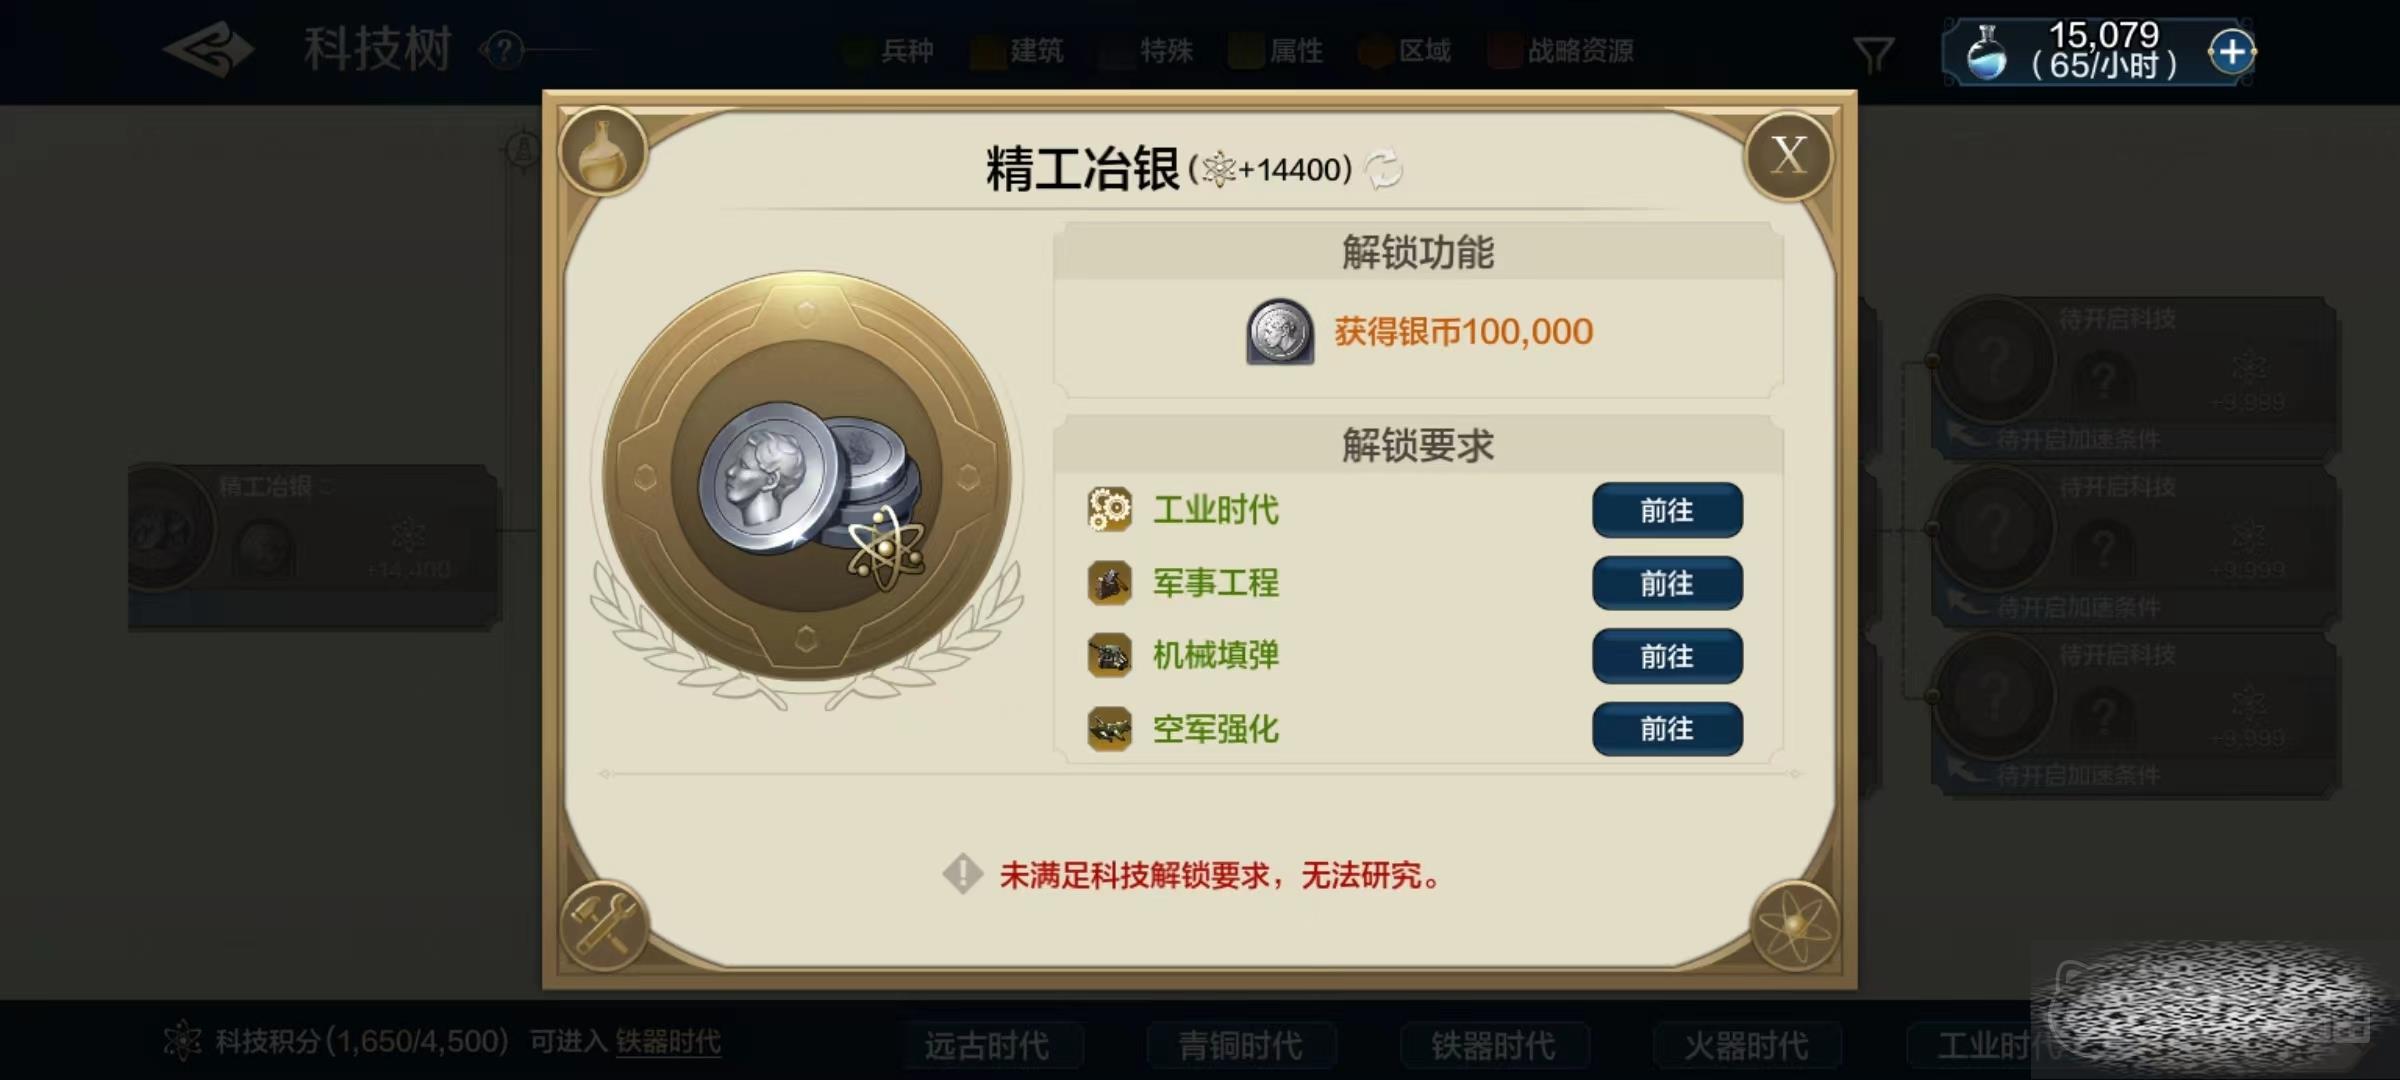Viewport: 2400px width, 1080px height.
Task: Go to 机械填弹 via its 前往 button
Action: [x=1667, y=657]
